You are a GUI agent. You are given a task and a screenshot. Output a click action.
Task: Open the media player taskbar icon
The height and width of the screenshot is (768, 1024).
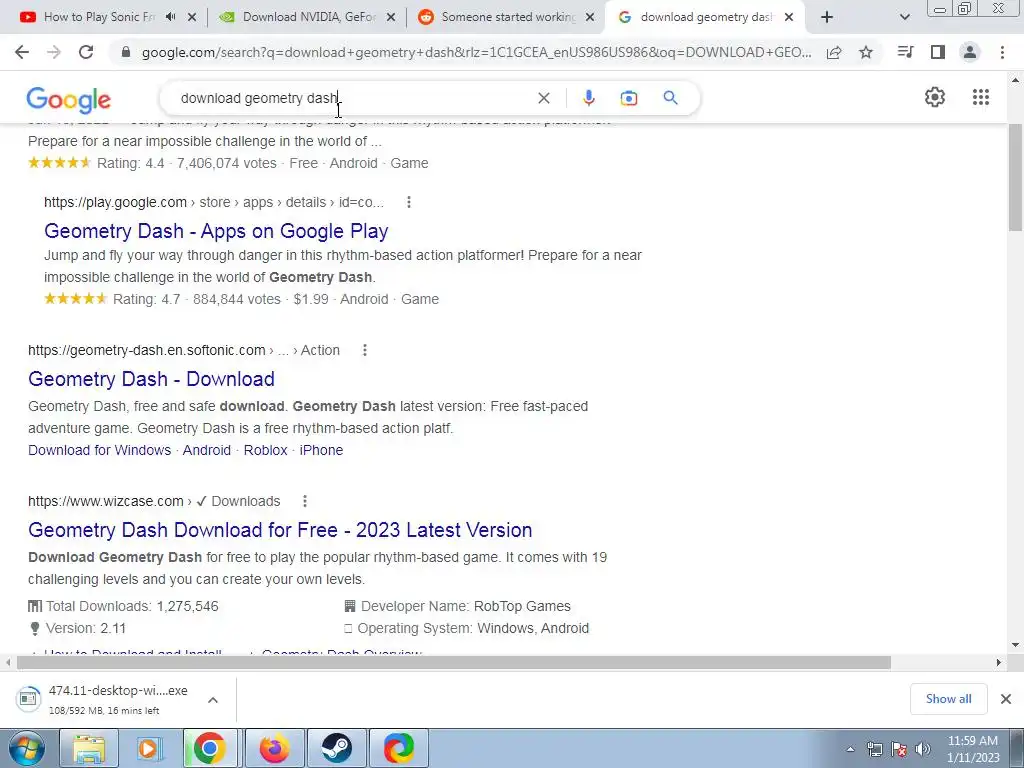[150, 748]
